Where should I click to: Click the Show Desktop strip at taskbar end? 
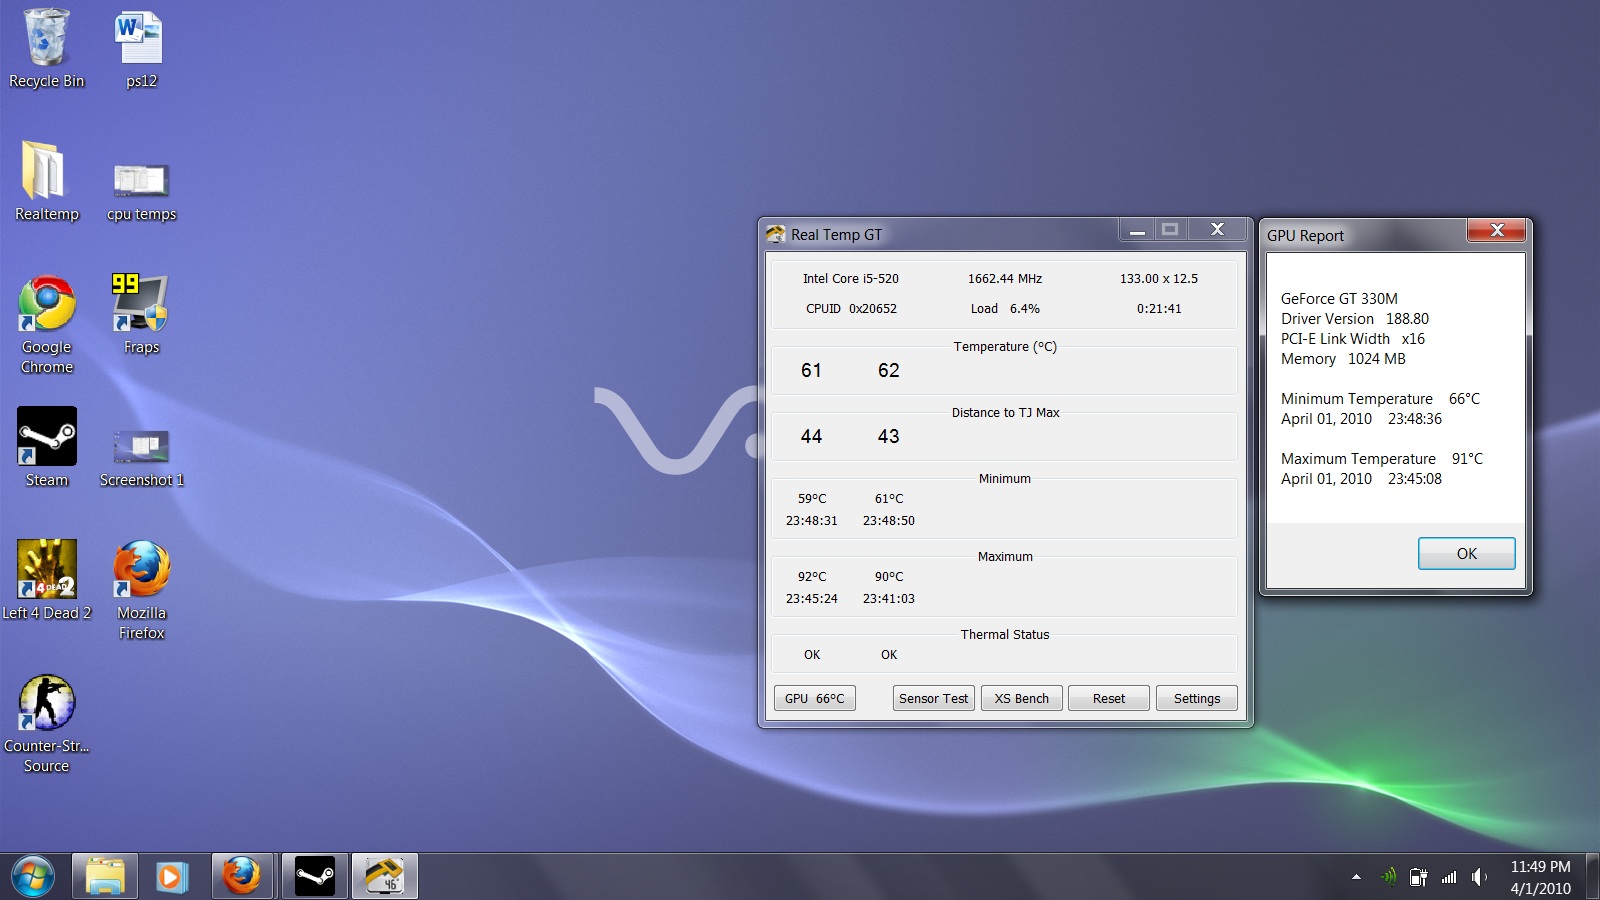[1592, 877]
